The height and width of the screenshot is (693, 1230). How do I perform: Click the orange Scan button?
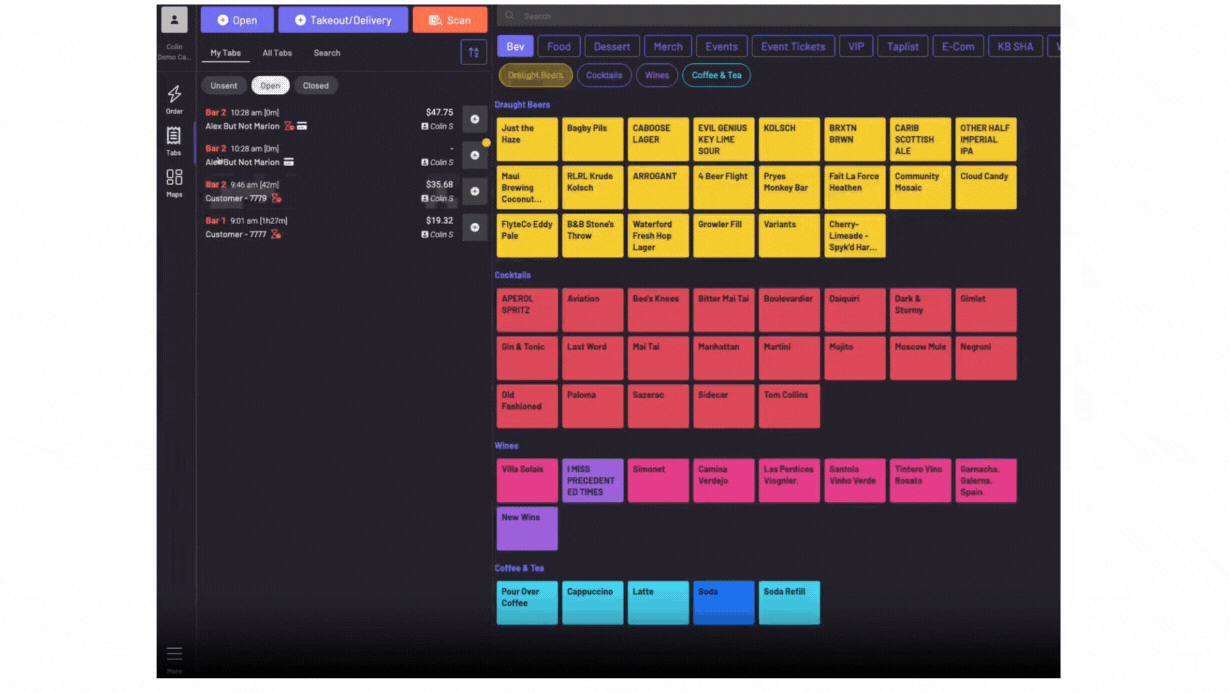[x=450, y=20]
